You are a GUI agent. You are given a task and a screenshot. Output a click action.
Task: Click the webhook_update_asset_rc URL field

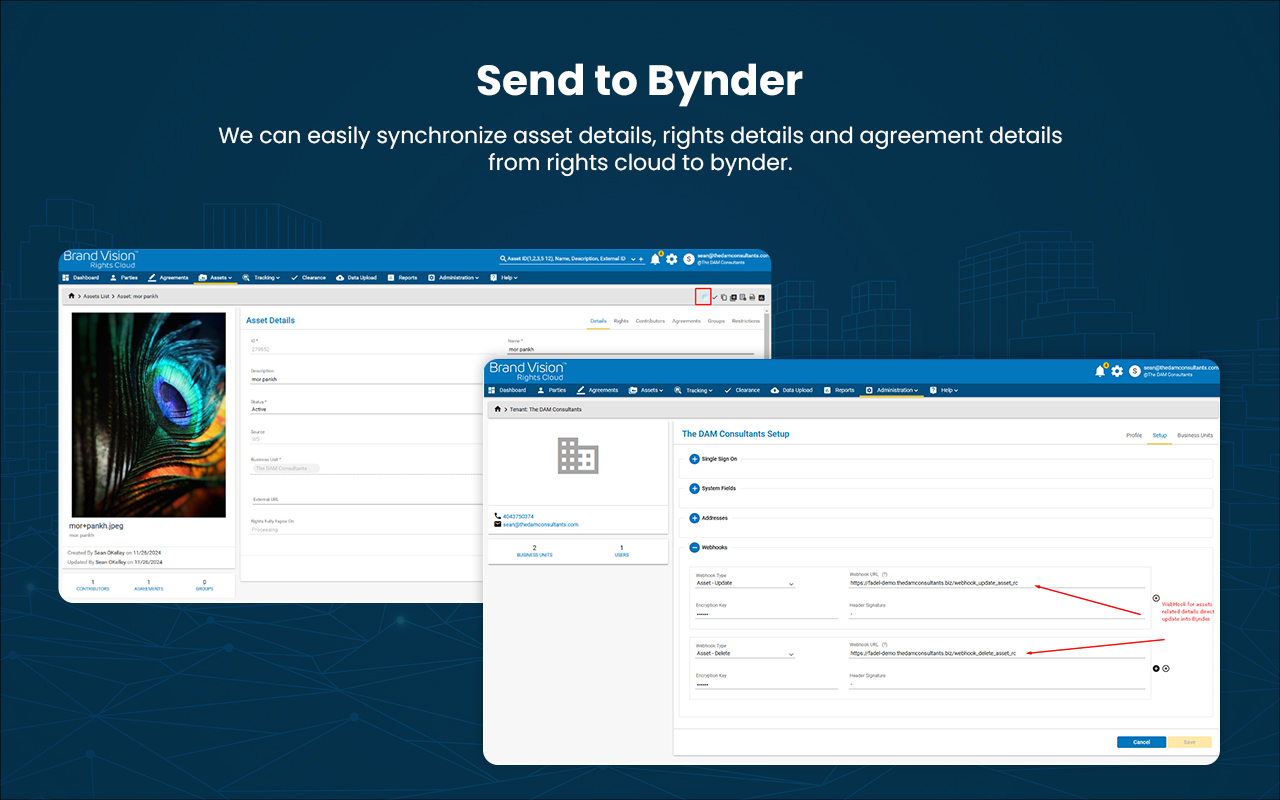(x=997, y=583)
